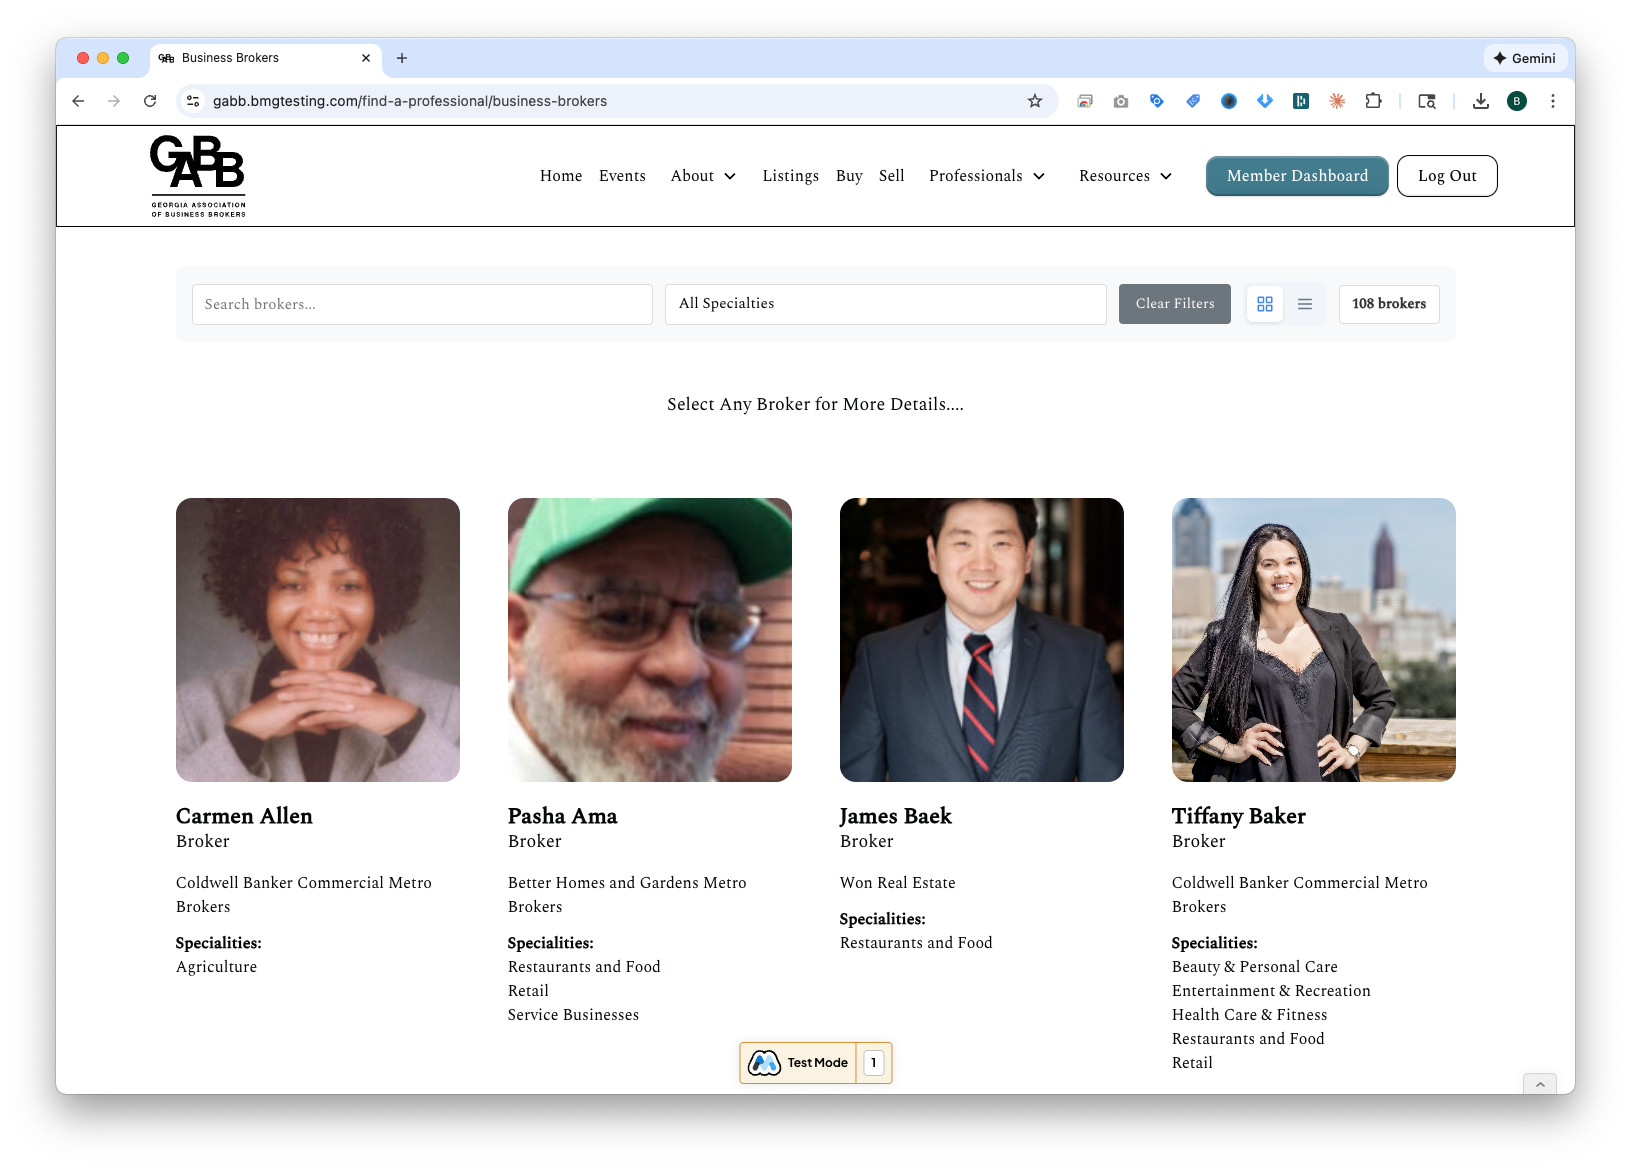Open the Extensions puzzle piece menu
The image size is (1631, 1168).
pos(1373,101)
